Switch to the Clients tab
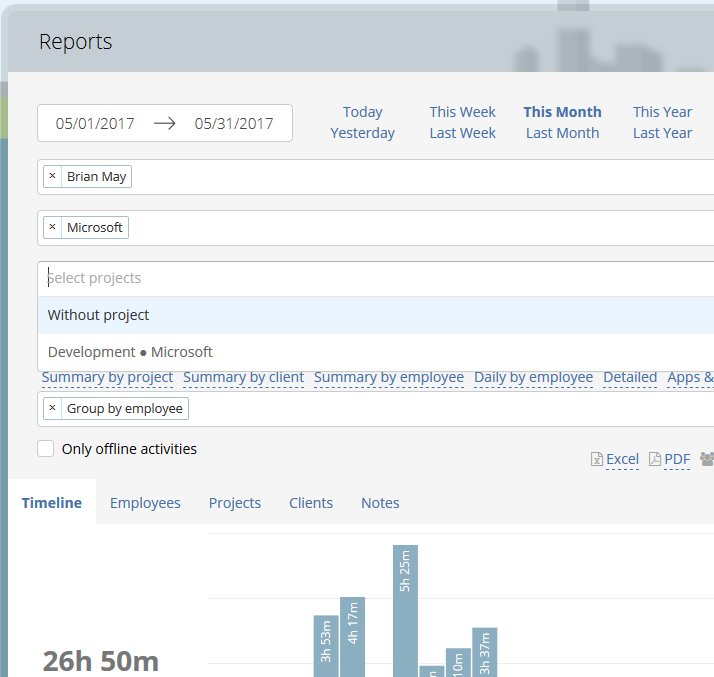 [x=311, y=503]
